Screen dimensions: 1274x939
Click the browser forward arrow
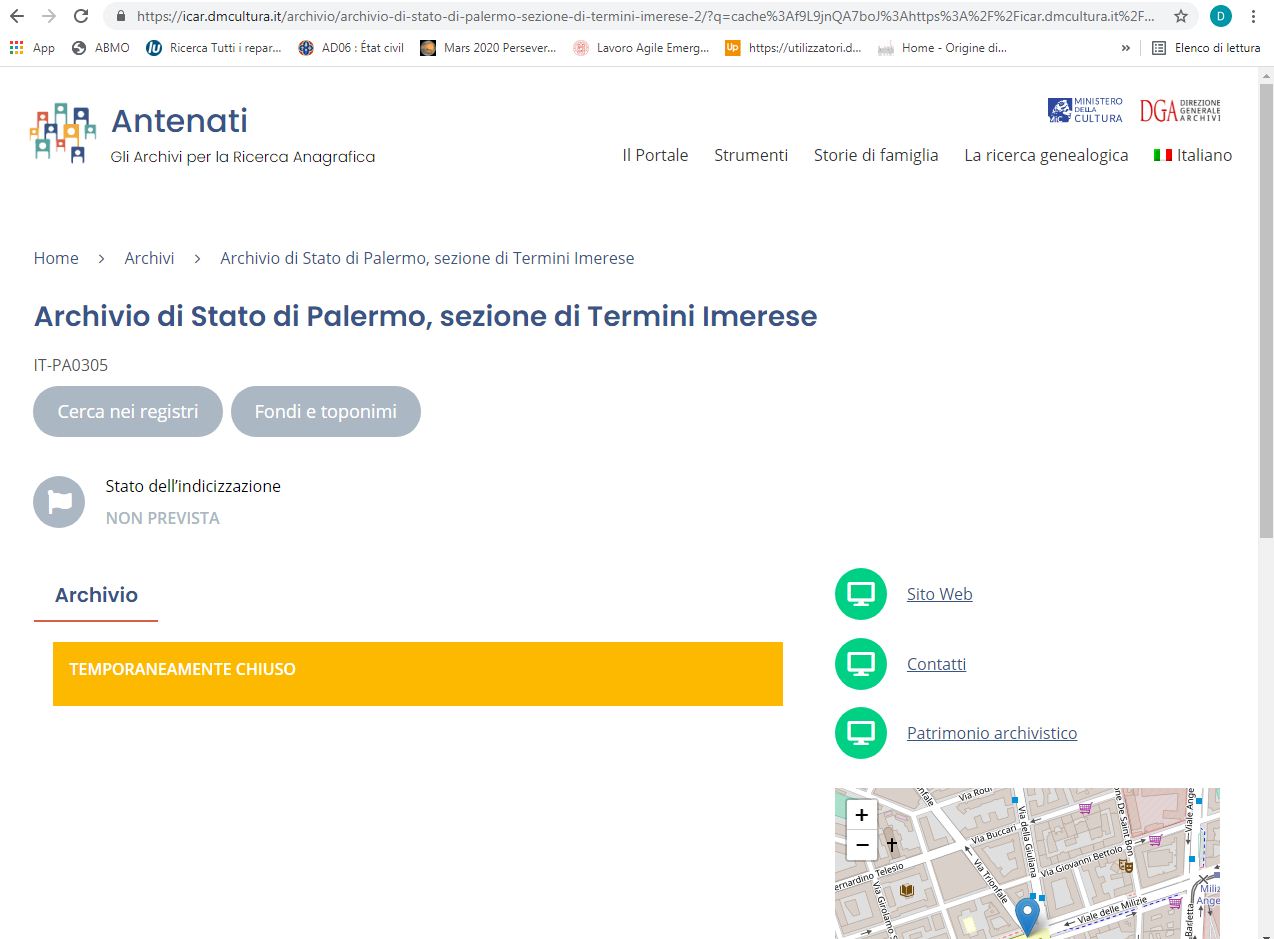(49, 16)
